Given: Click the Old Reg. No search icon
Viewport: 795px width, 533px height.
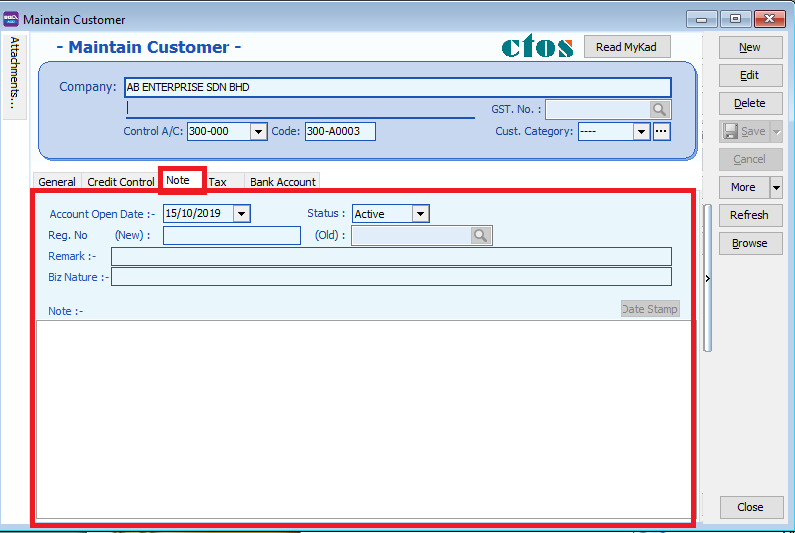Looking at the screenshot, I should coord(481,236).
